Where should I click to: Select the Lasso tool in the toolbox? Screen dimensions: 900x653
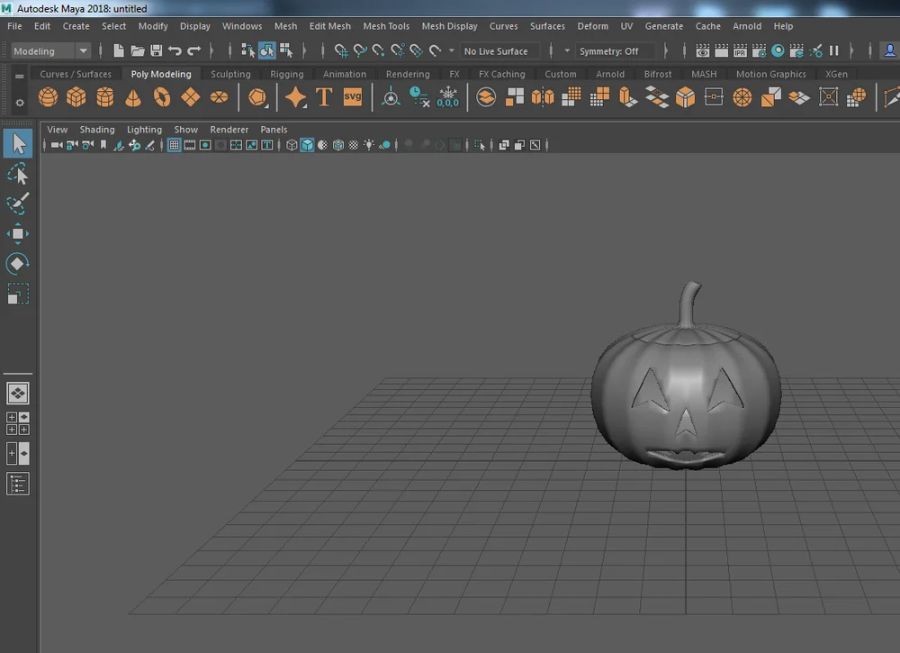18,173
